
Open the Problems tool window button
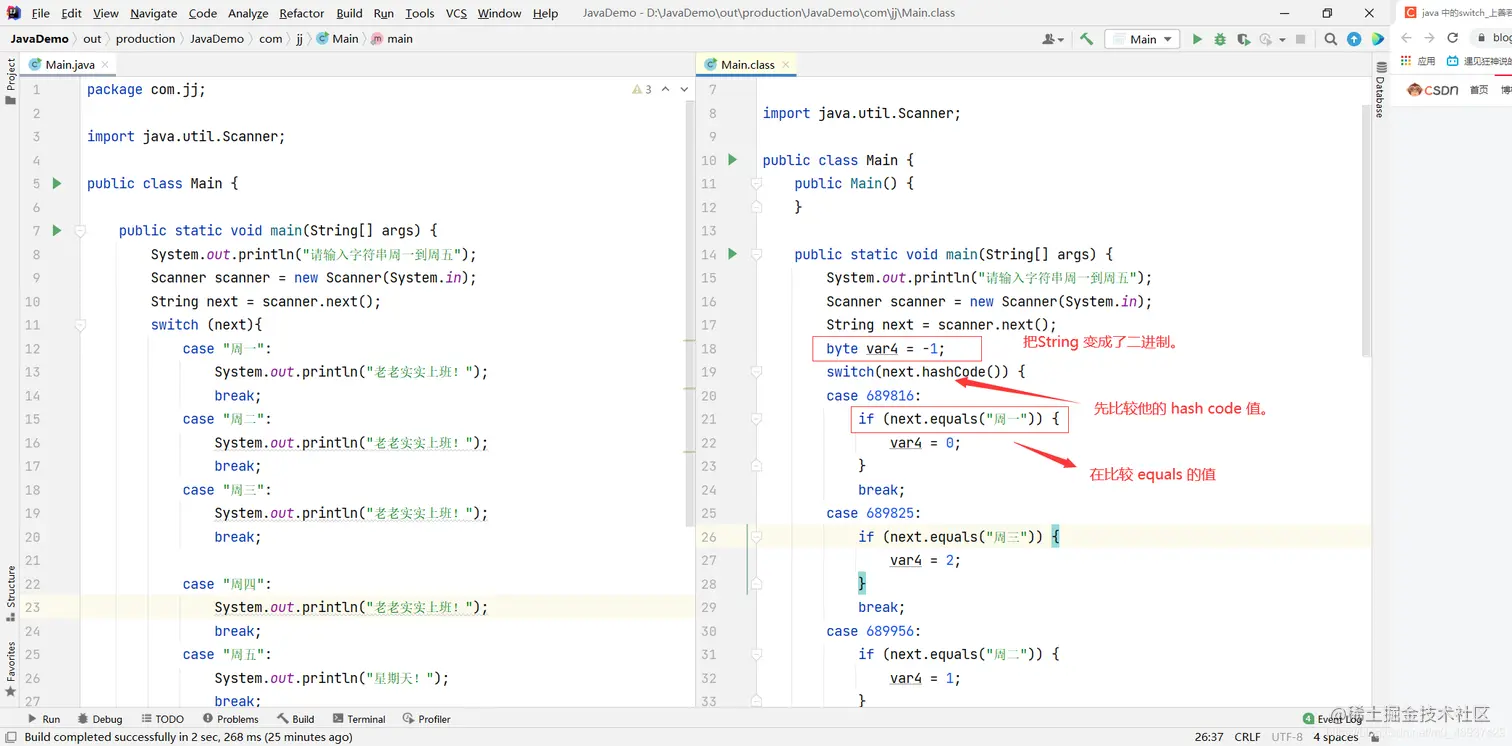point(230,719)
